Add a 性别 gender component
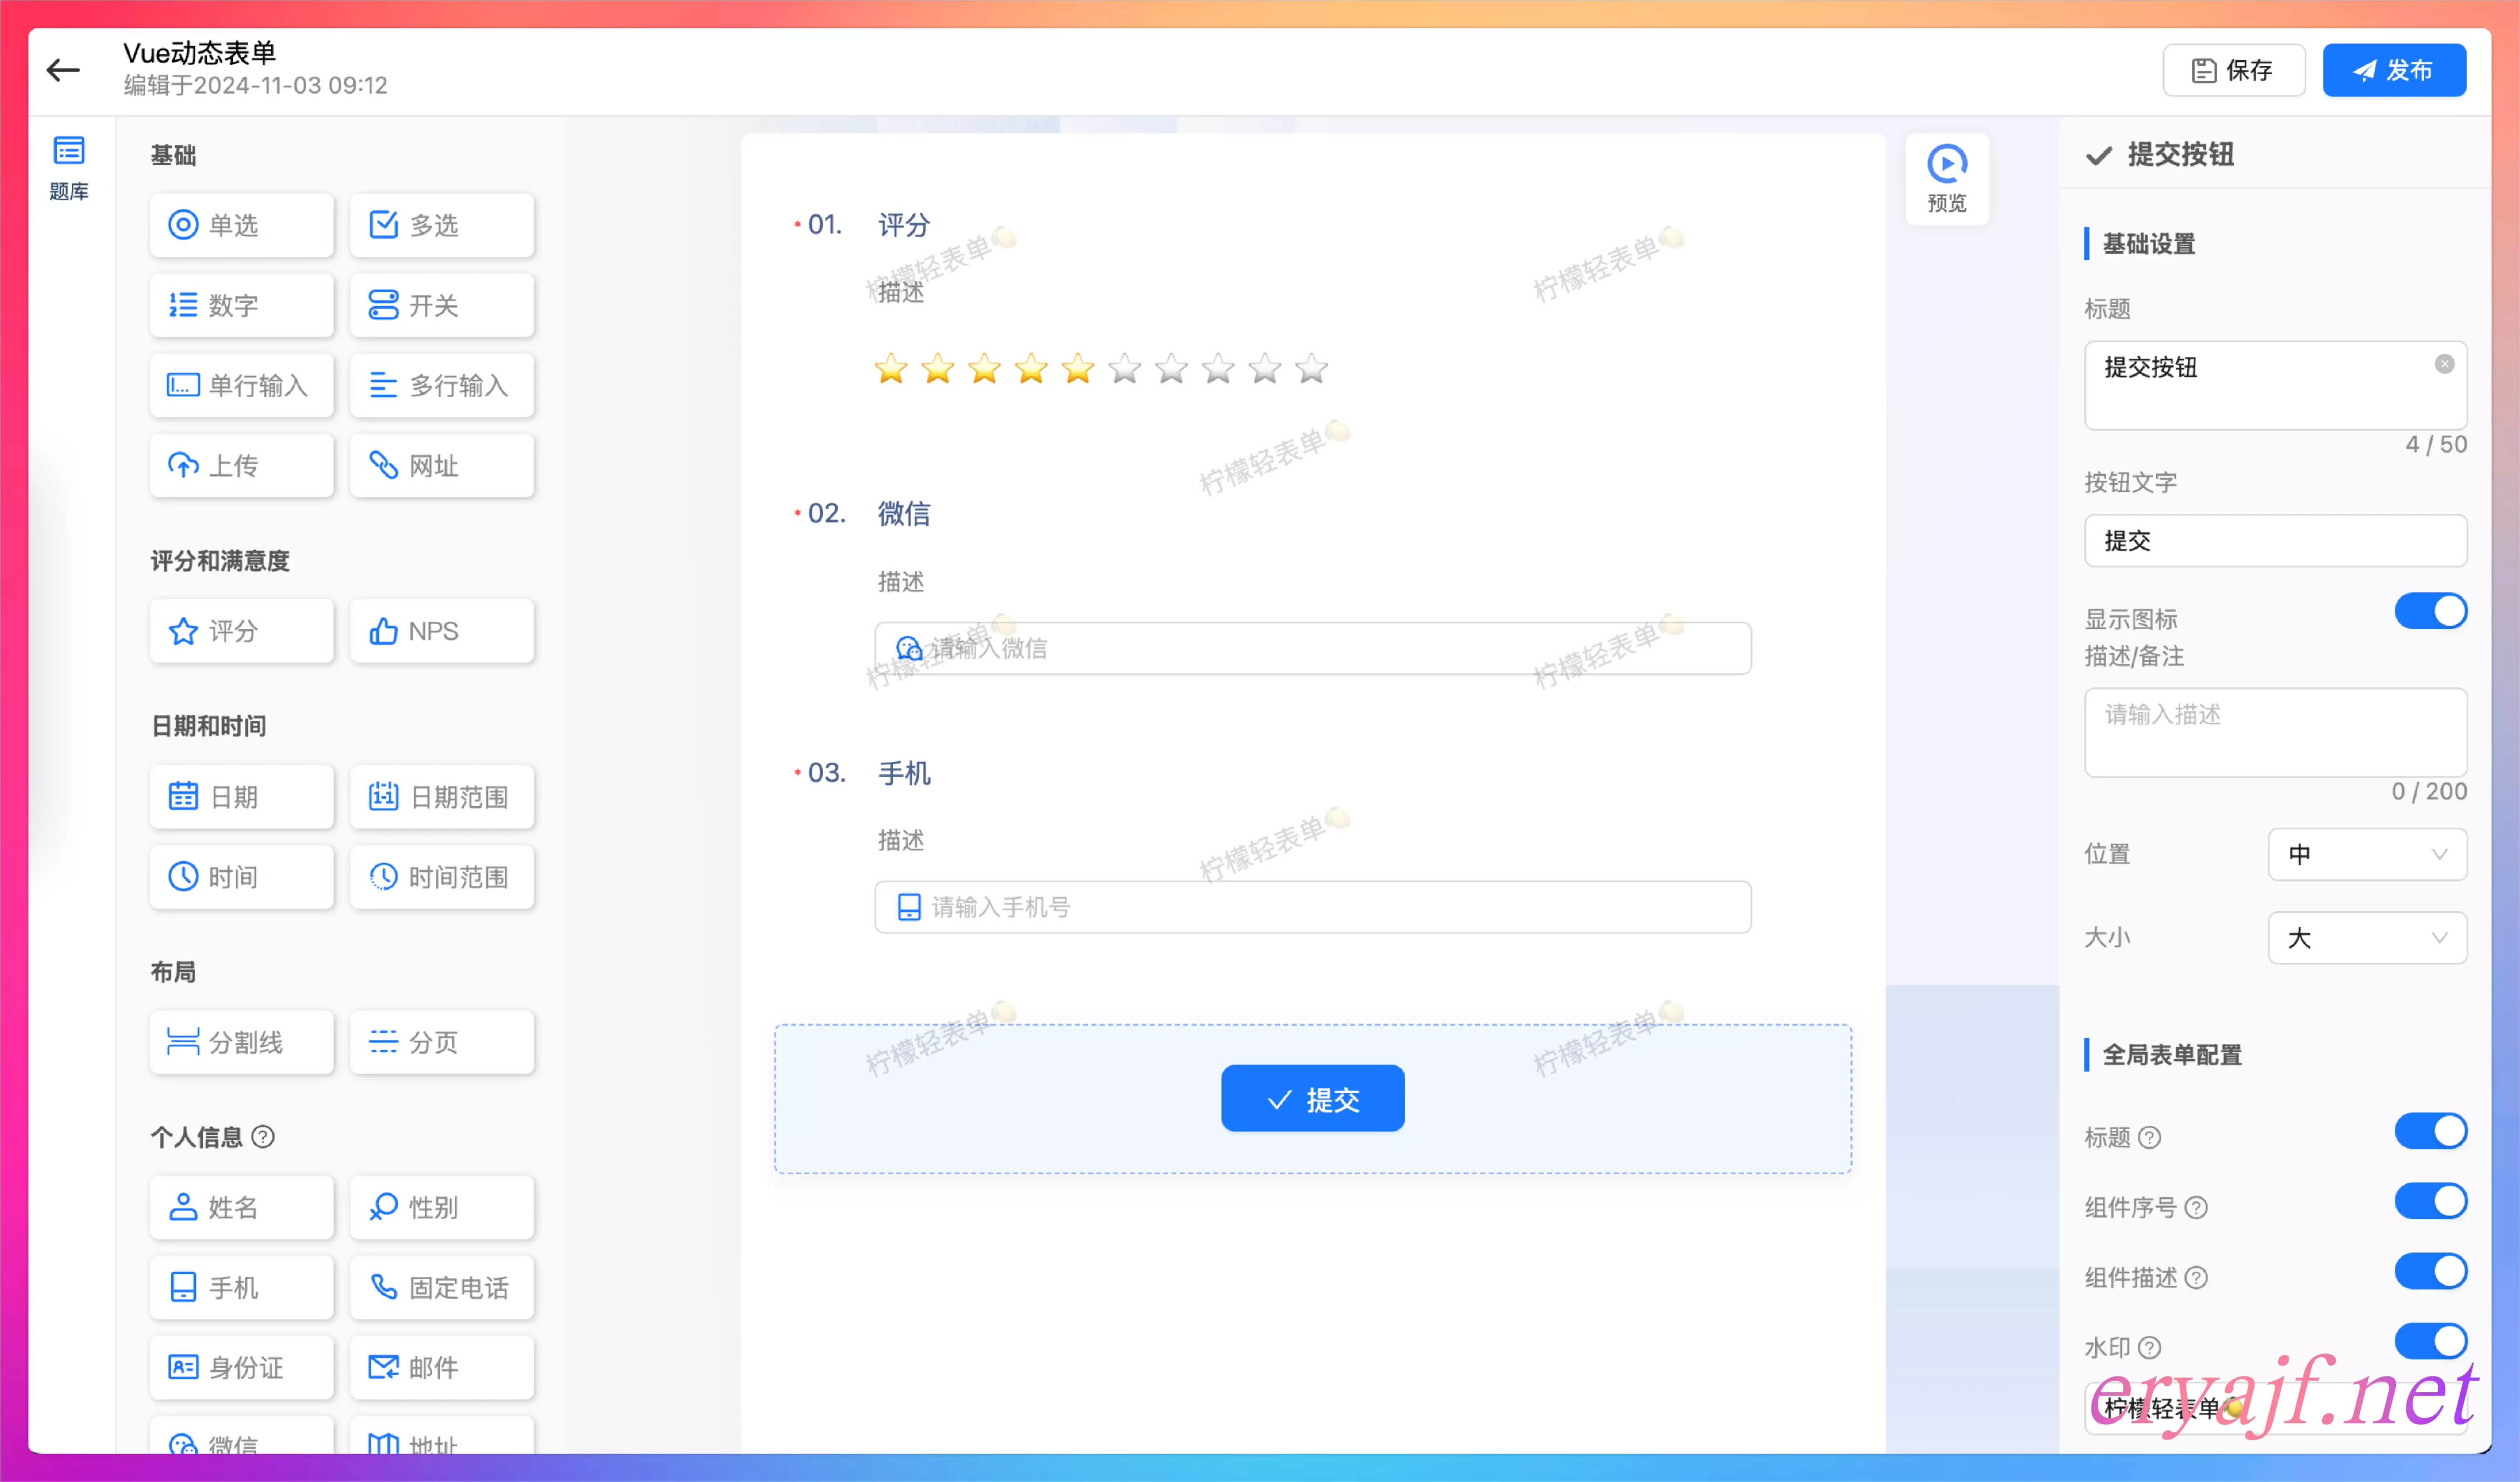 pyautogui.click(x=442, y=1207)
